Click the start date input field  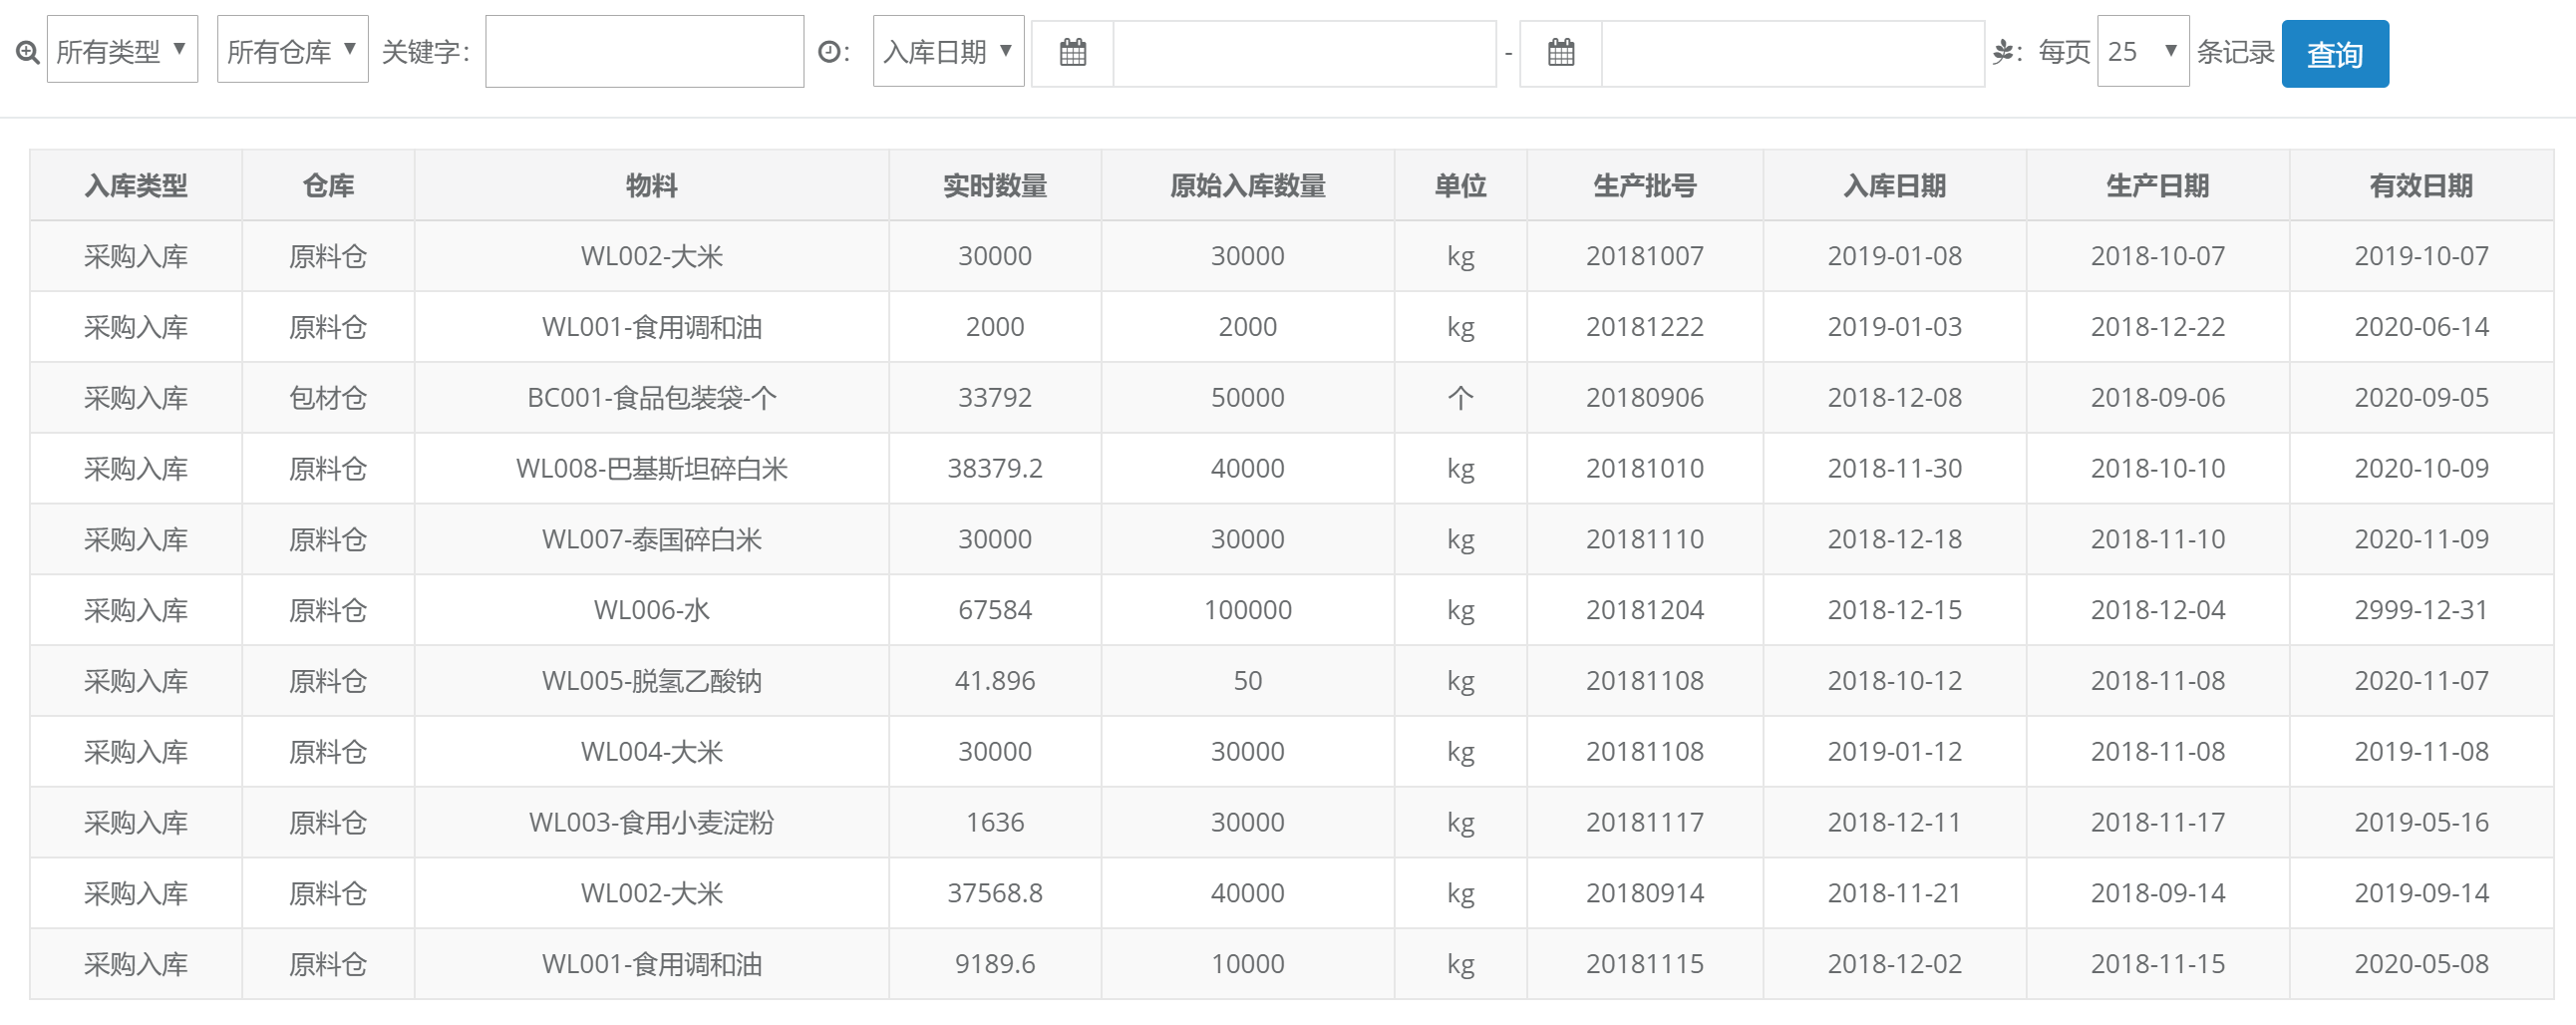[x=1303, y=53]
